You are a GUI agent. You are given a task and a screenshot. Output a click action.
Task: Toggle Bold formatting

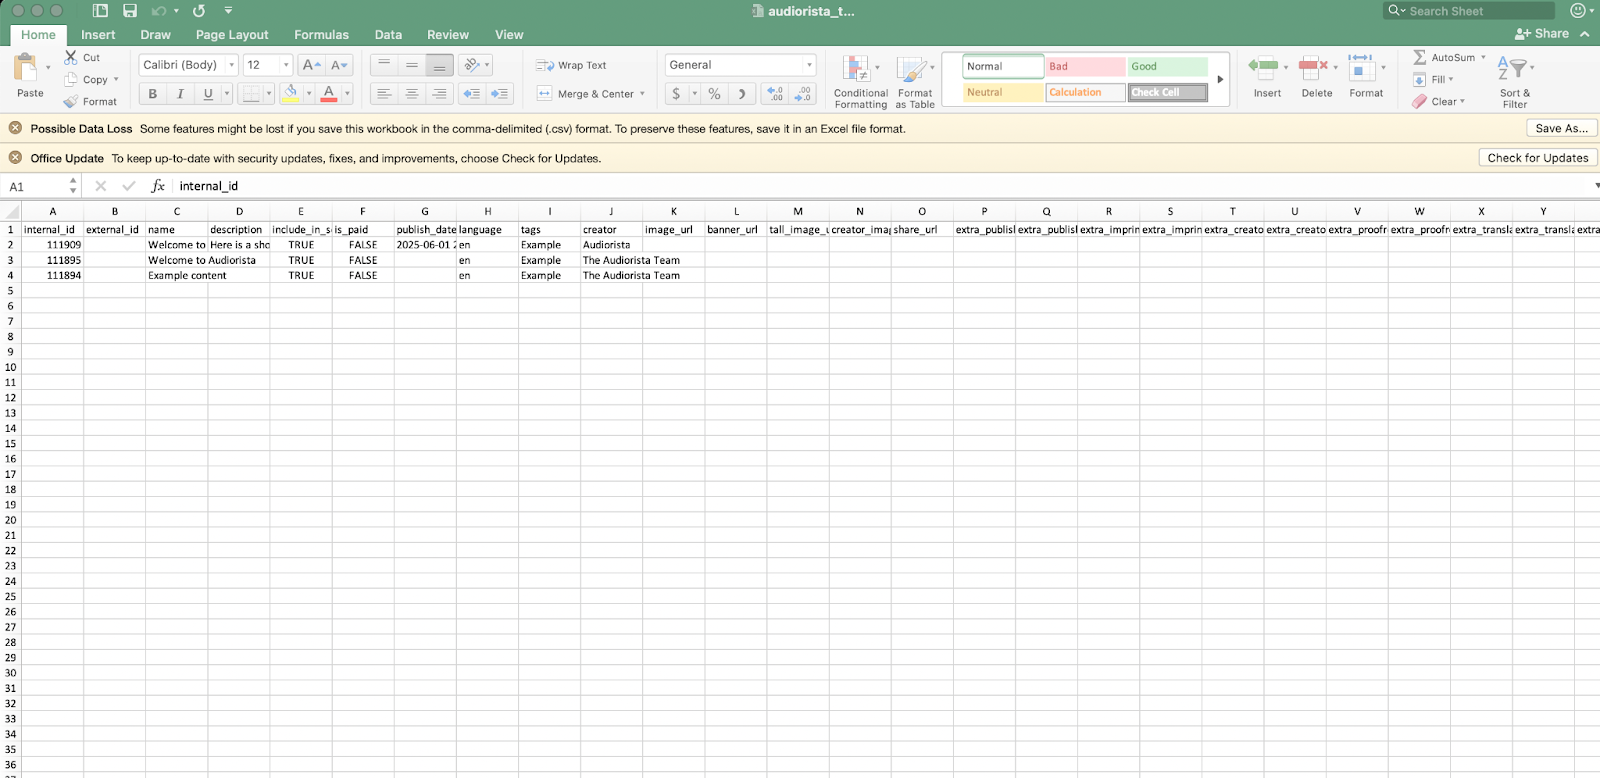coord(153,94)
